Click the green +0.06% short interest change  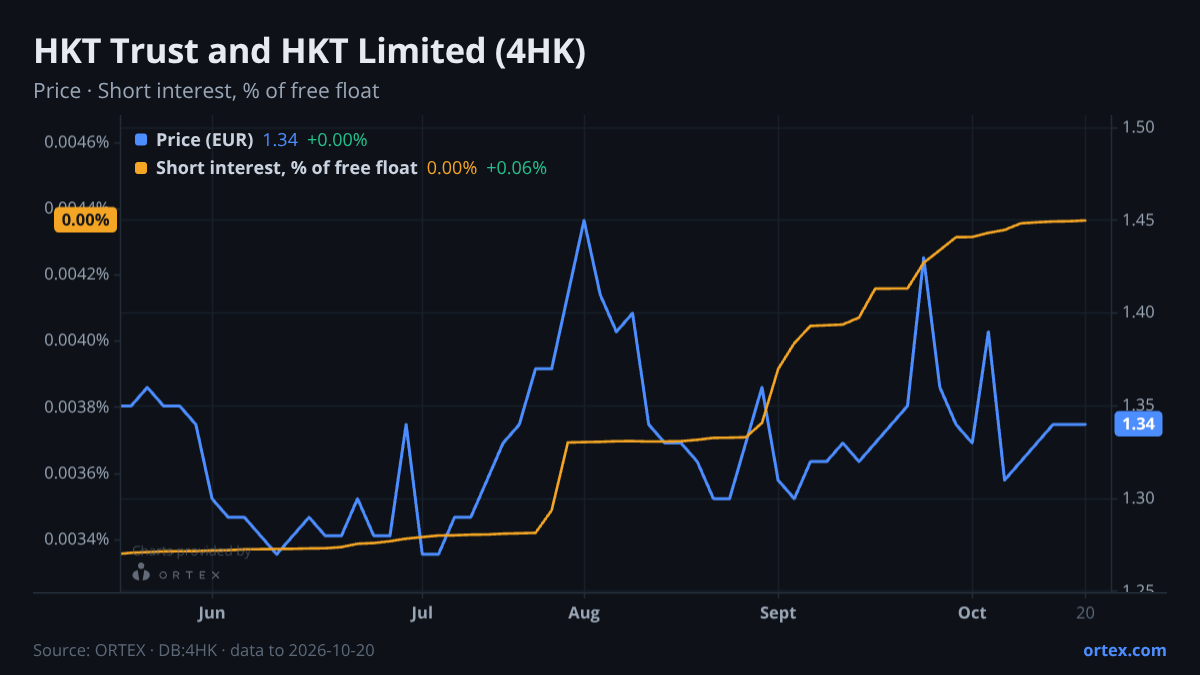pos(516,168)
